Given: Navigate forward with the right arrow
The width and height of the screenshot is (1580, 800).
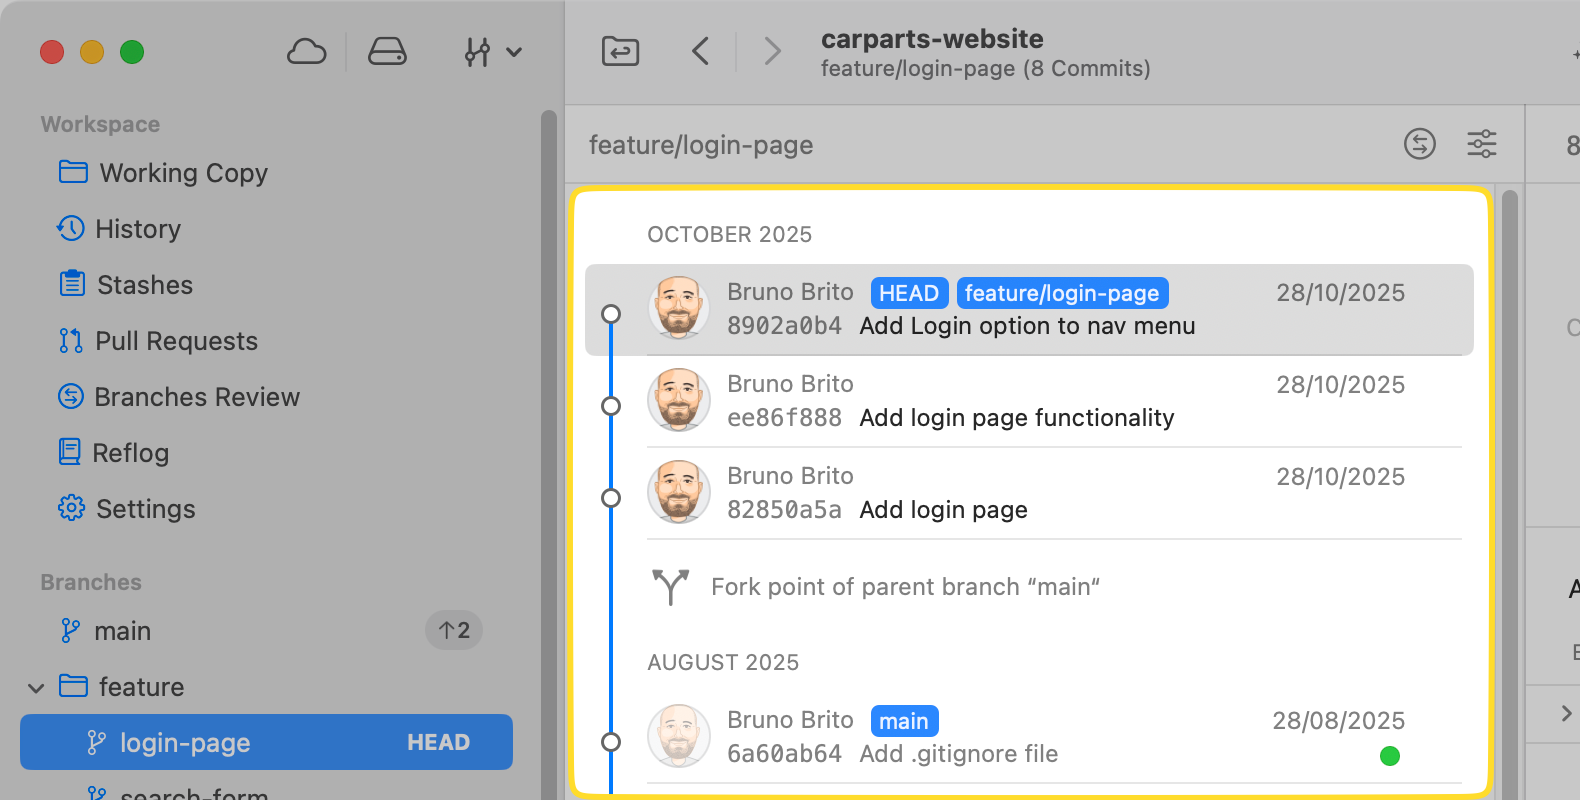Looking at the screenshot, I should (x=771, y=51).
